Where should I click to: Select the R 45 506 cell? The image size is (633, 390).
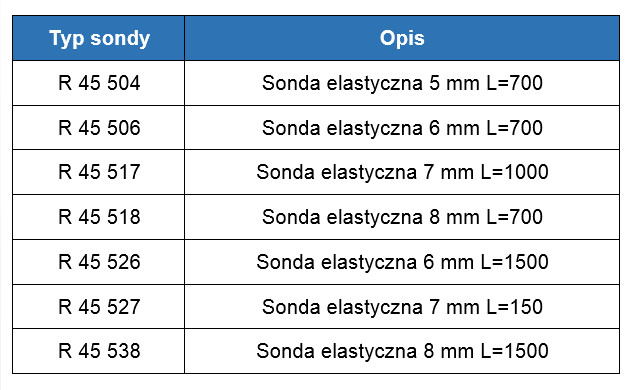tap(99, 128)
